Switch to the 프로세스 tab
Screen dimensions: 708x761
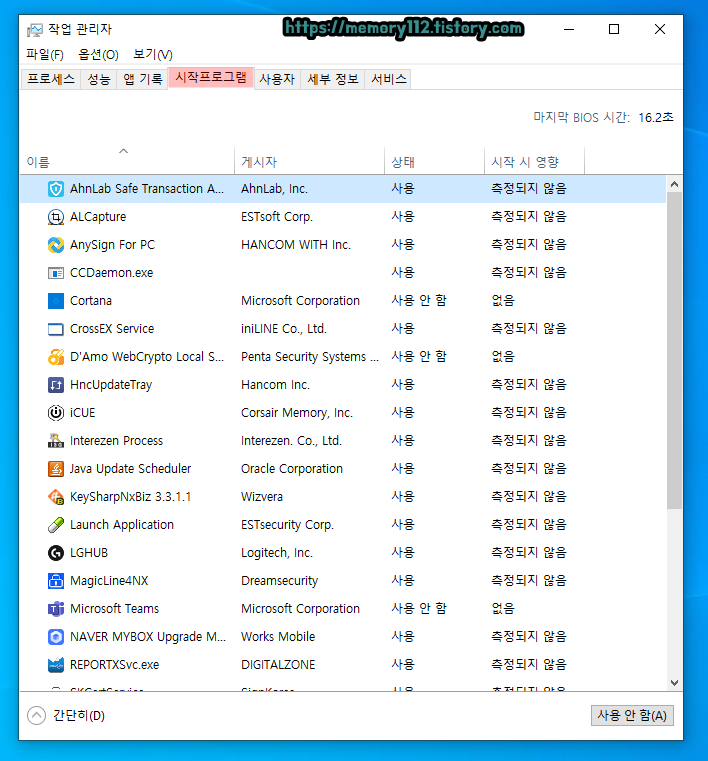pos(51,79)
